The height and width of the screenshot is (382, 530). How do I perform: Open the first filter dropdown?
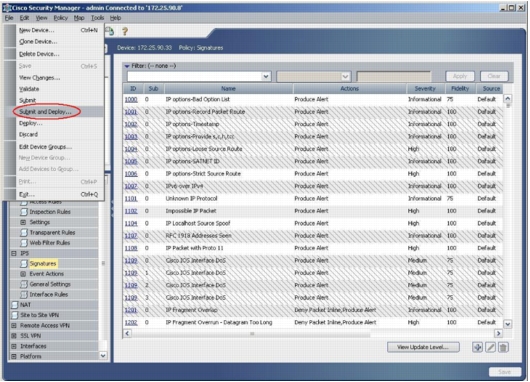tap(266, 76)
